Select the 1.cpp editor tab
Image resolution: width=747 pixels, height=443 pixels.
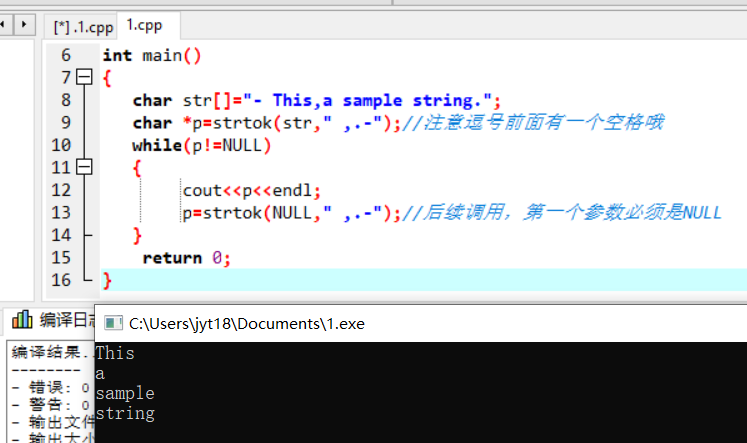click(144, 25)
